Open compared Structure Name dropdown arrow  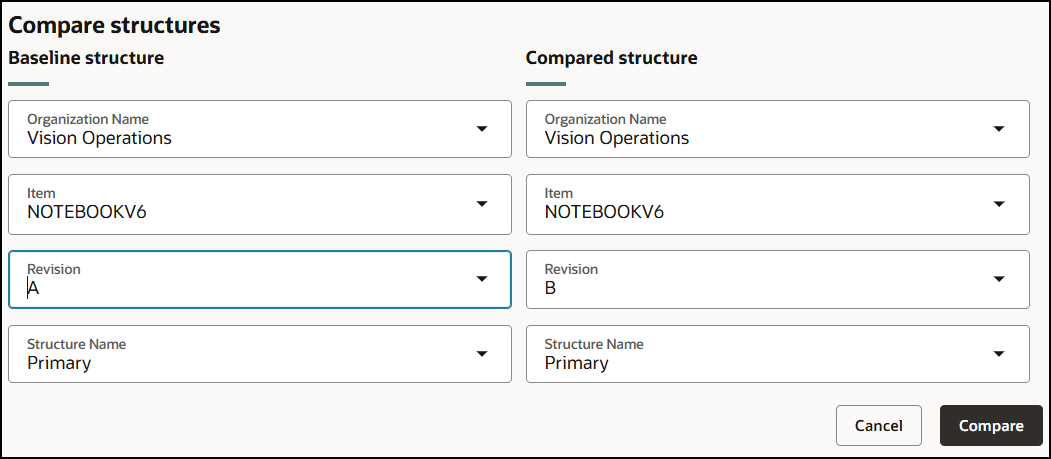tap(998, 354)
